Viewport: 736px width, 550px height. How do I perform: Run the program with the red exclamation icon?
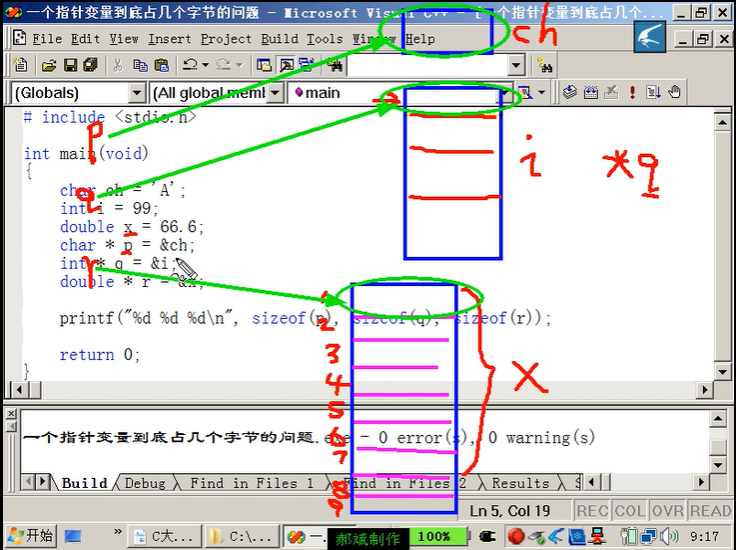tap(632, 92)
